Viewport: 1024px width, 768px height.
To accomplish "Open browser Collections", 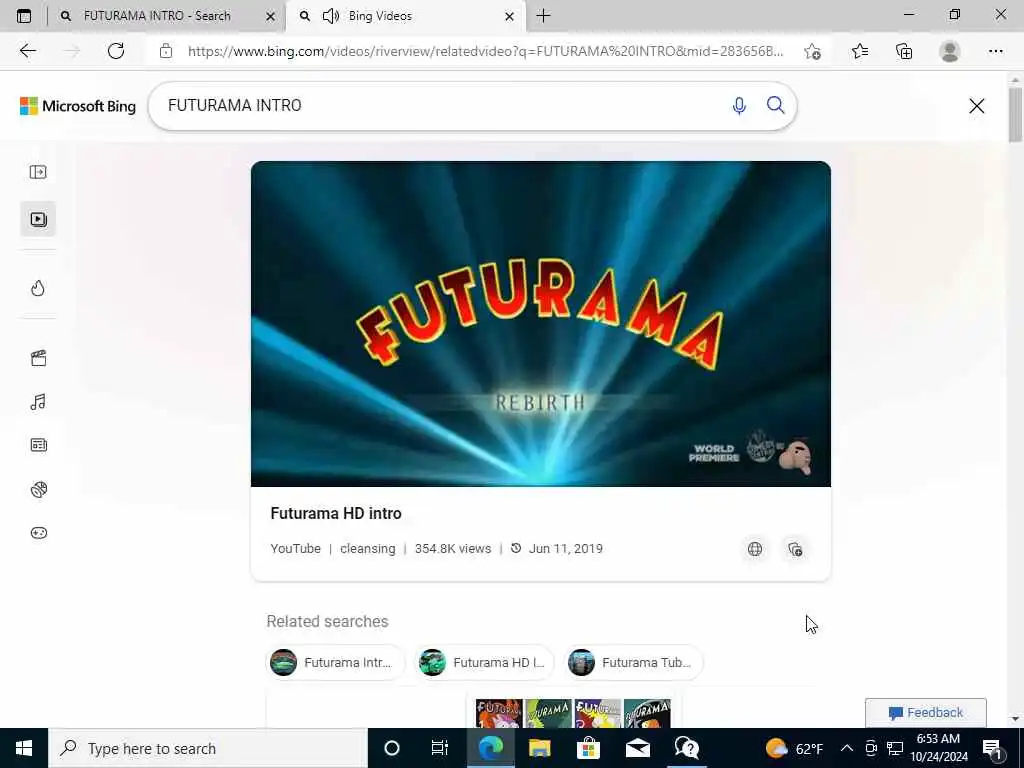I will tap(904, 51).
